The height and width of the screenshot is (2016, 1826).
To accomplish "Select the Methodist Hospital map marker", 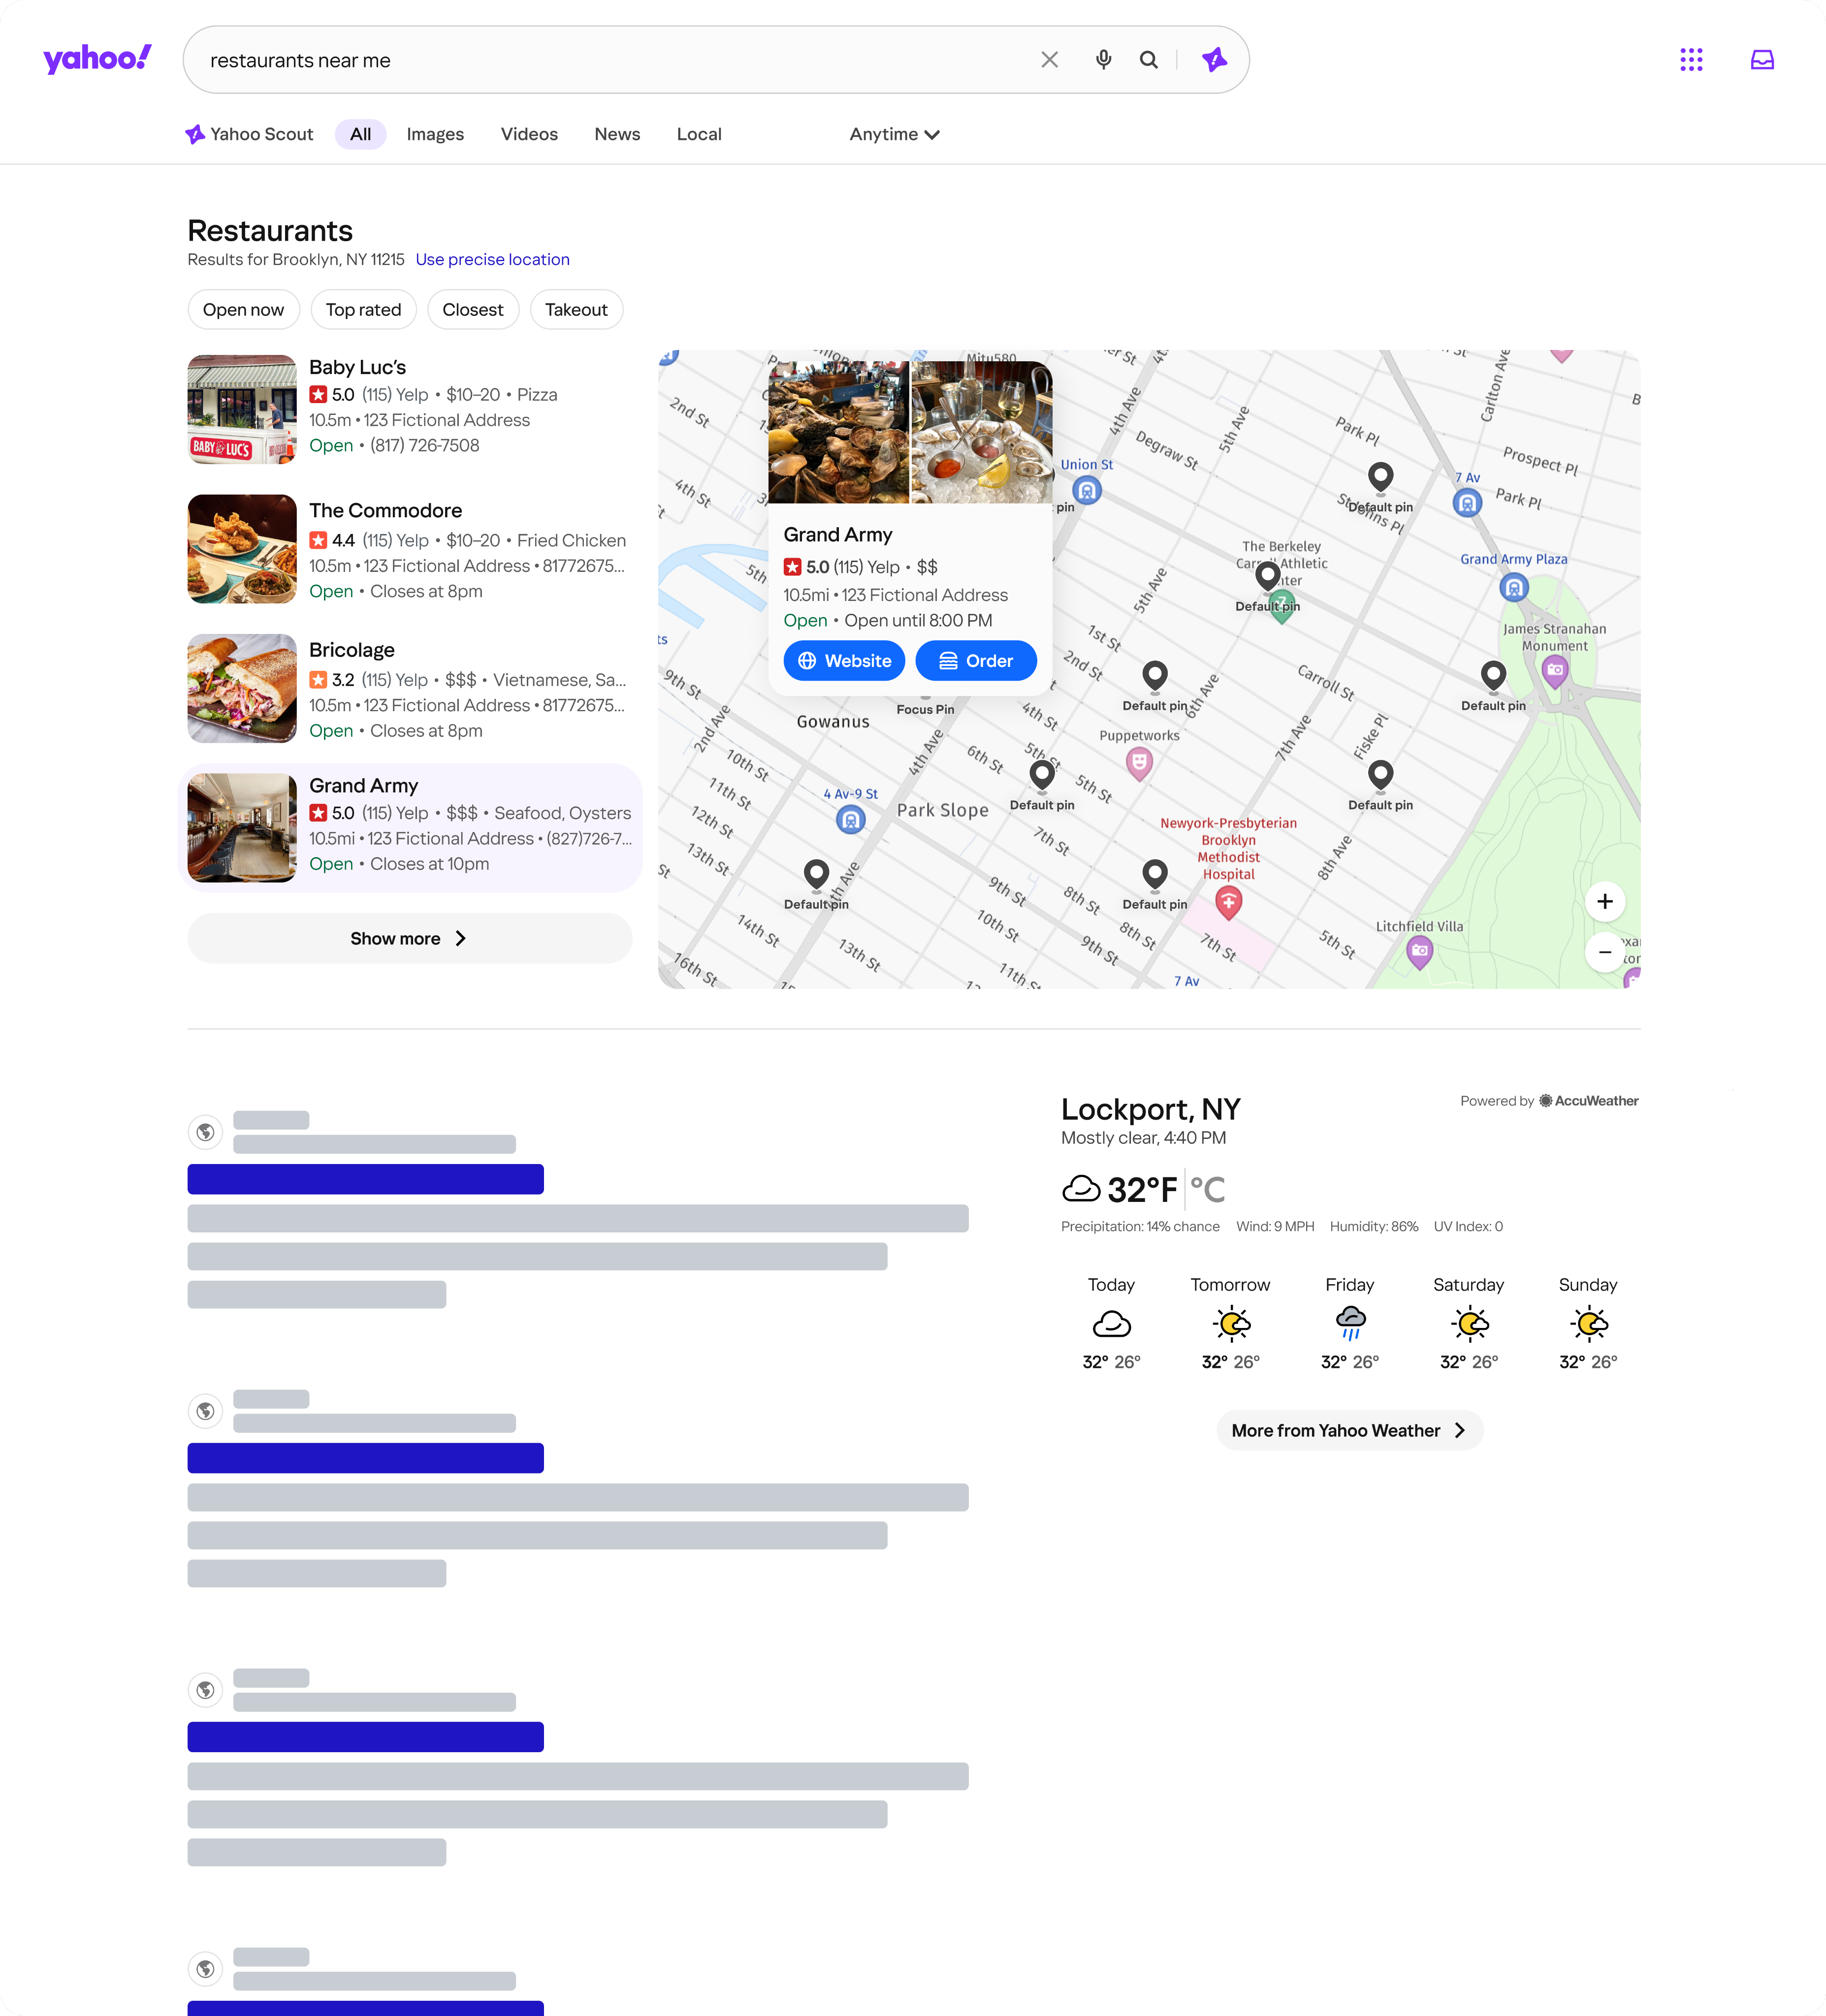I will 1228,903.
